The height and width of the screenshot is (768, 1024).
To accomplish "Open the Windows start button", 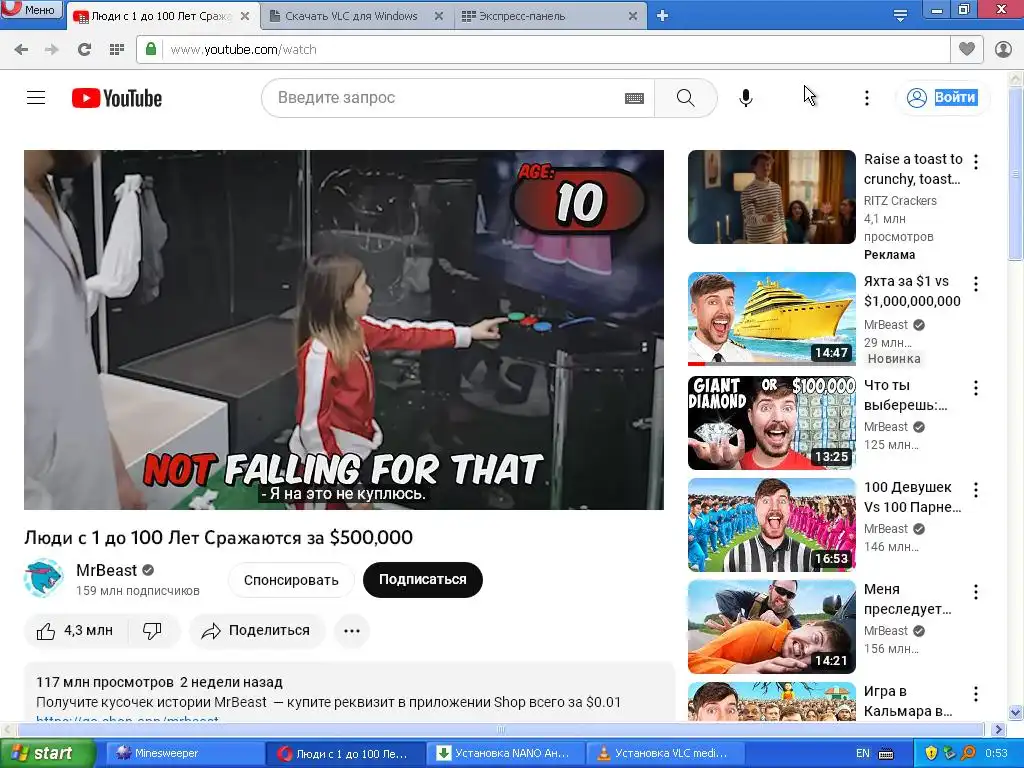I will (x=48, y=754).
